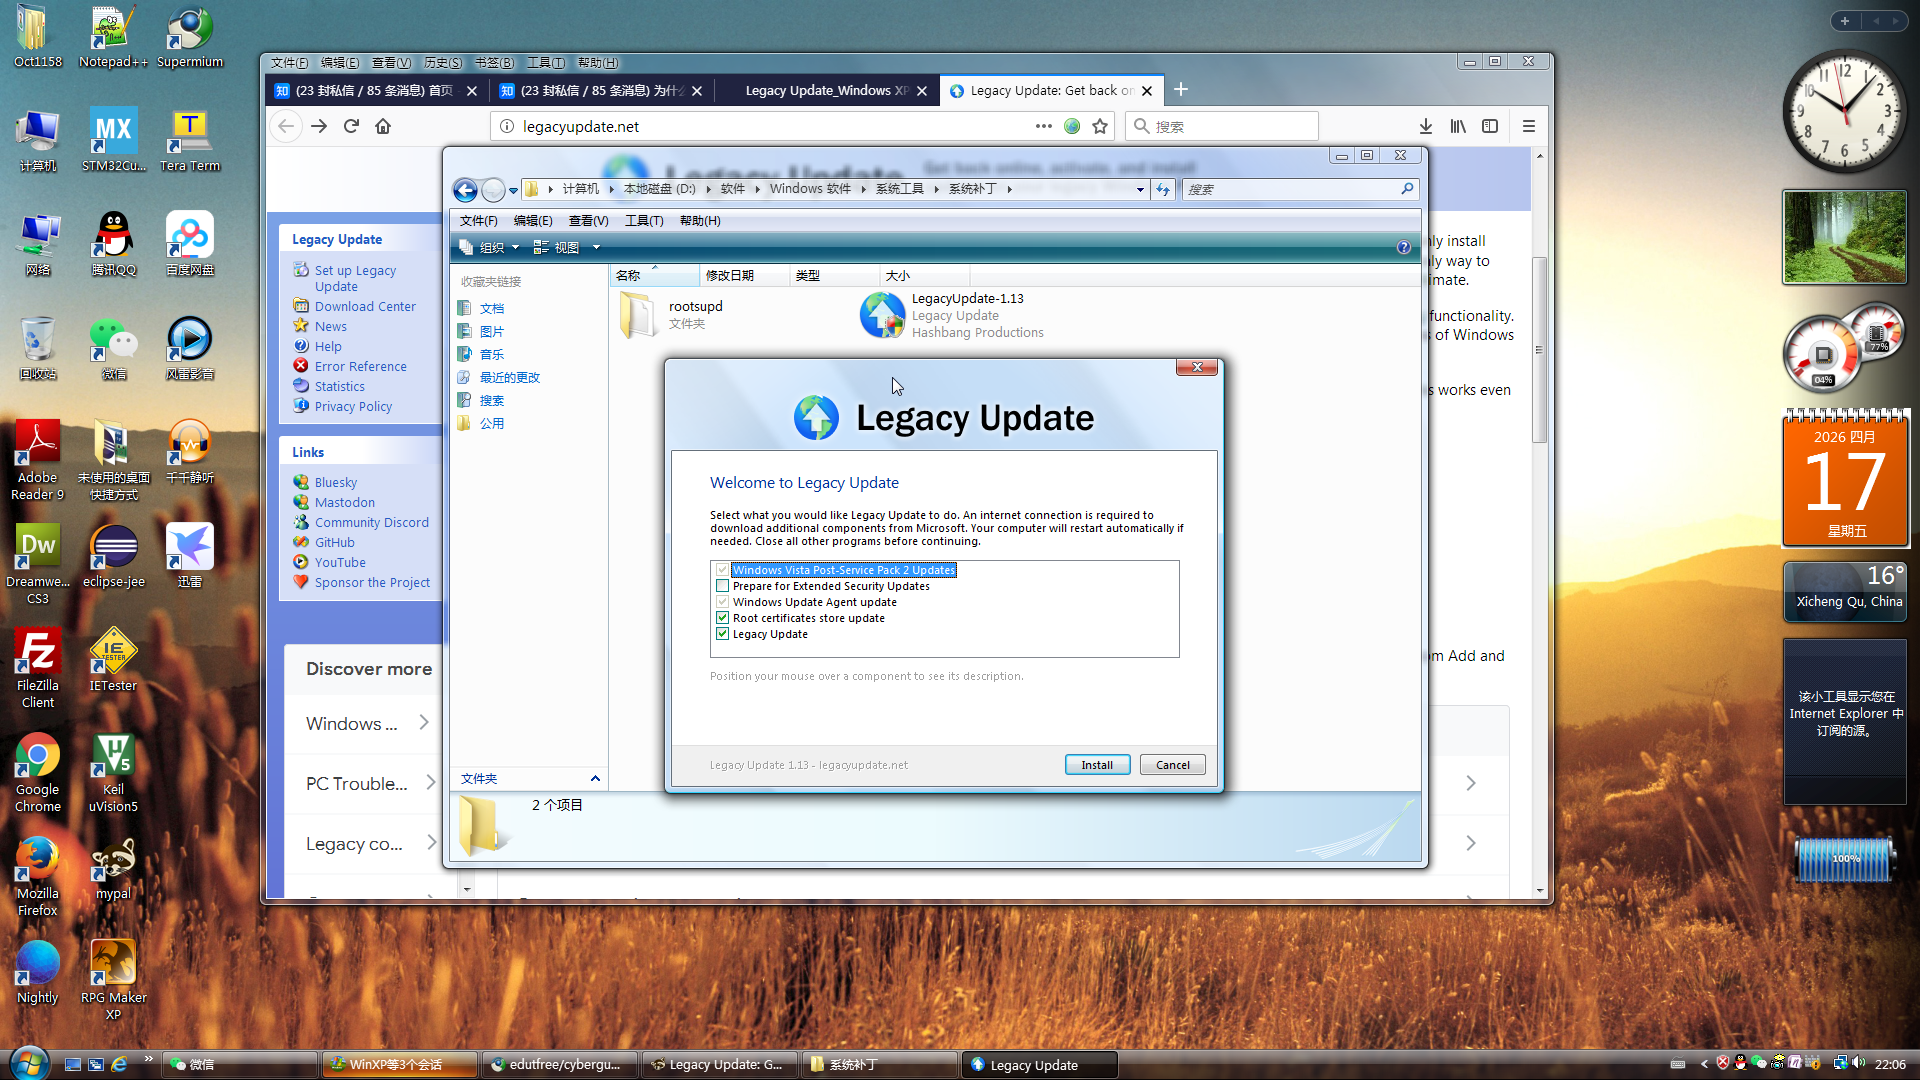1920x1080 pixels.
Task: Collapse the 文件夹 folders pane chevron
Action: 595,778
